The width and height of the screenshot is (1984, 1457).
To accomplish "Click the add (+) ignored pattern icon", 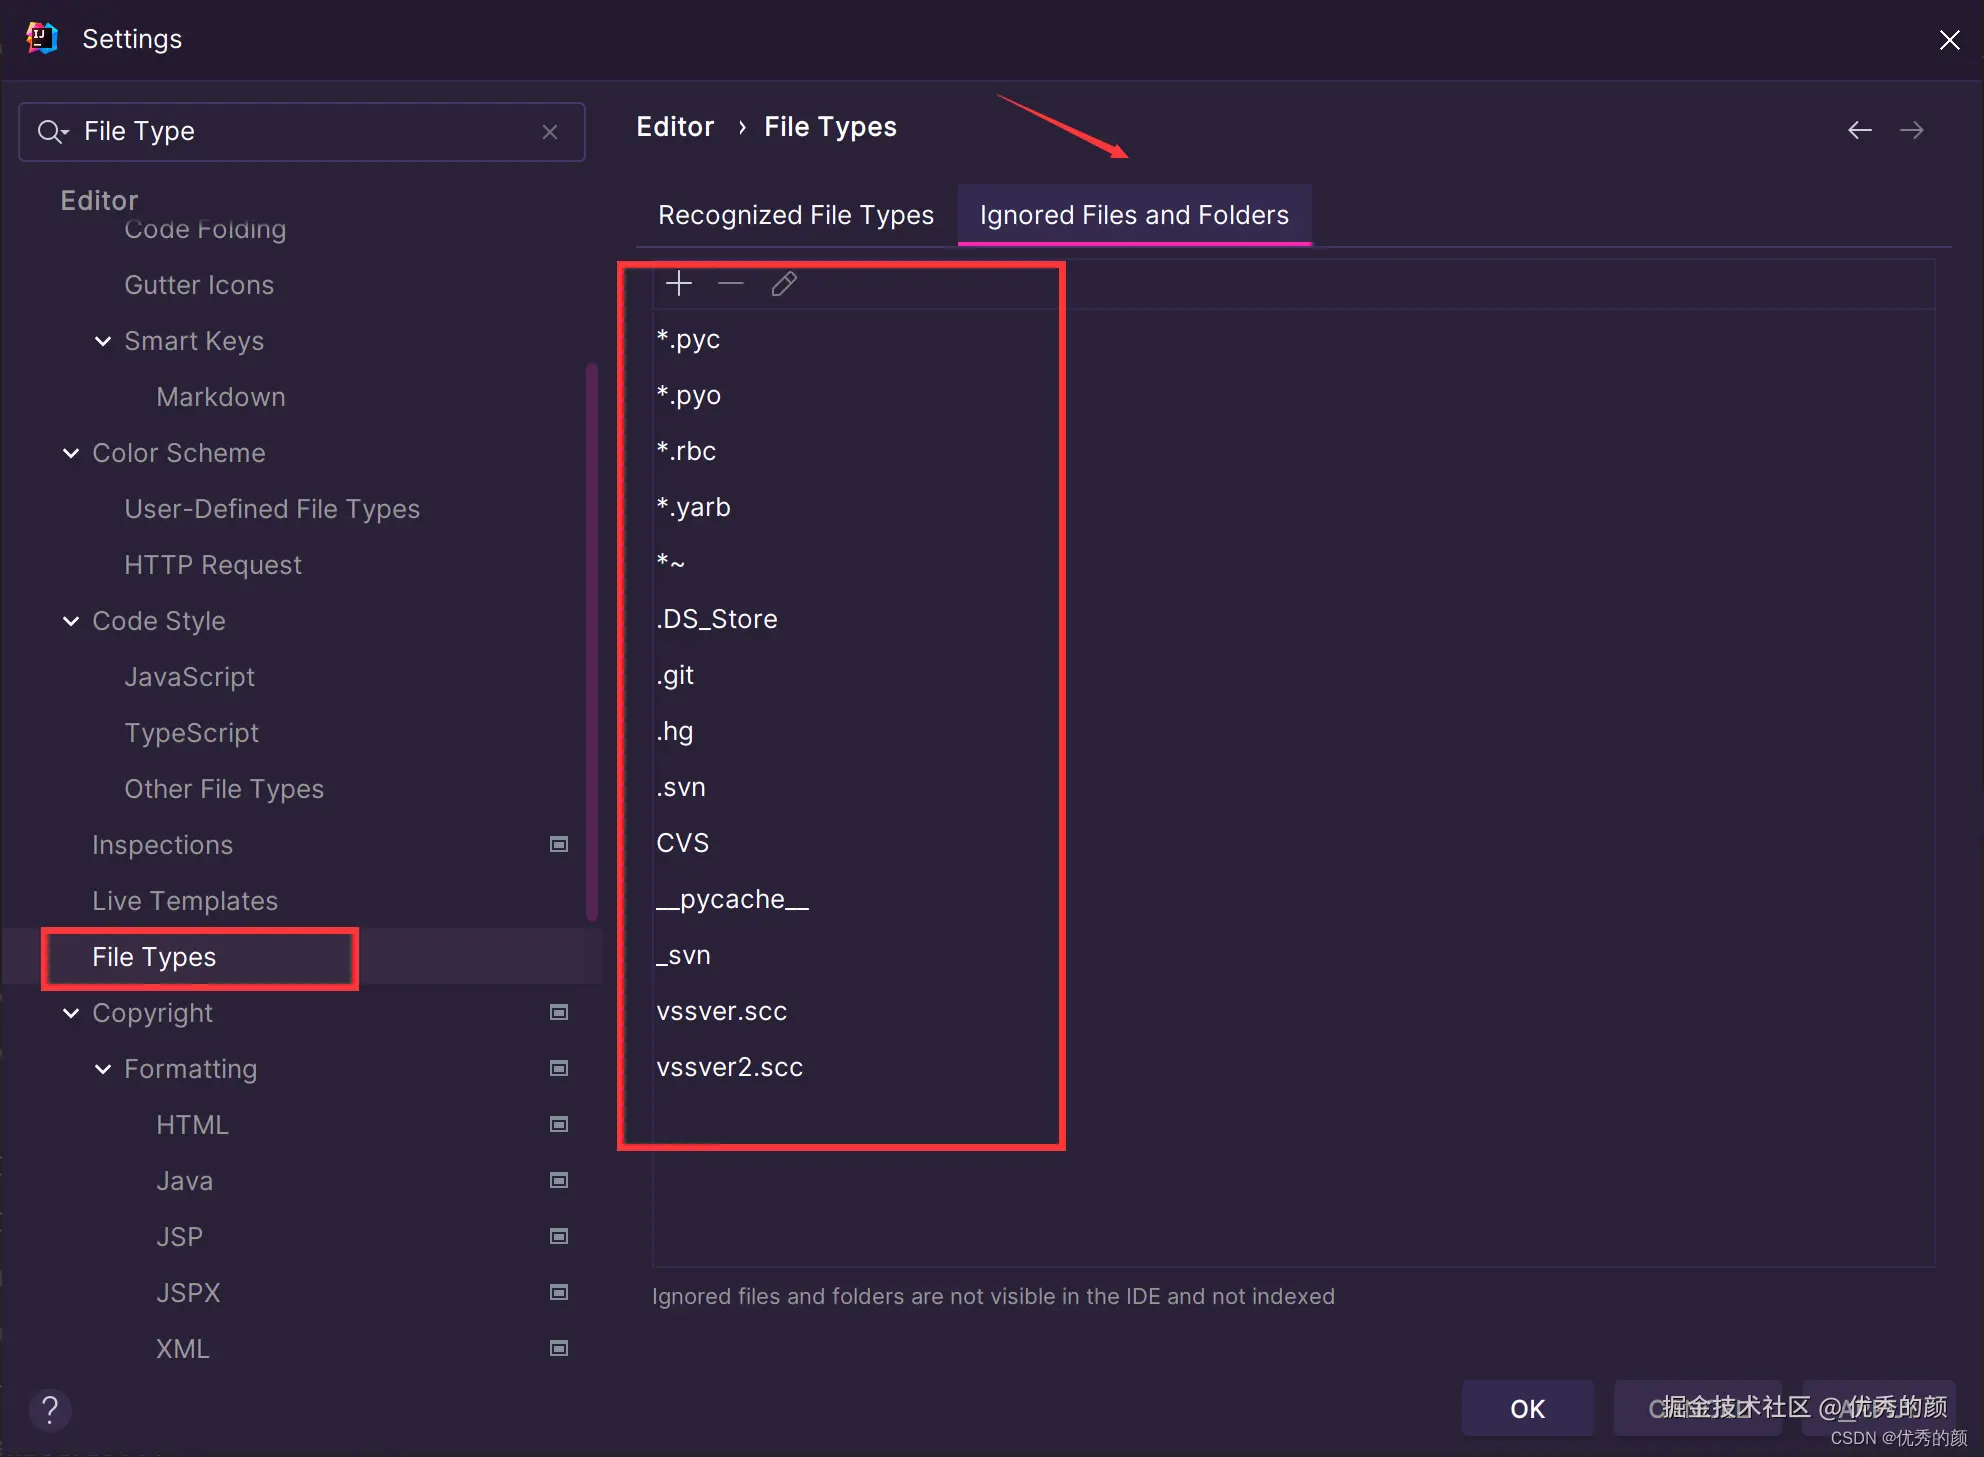I will tap(679, 284).
